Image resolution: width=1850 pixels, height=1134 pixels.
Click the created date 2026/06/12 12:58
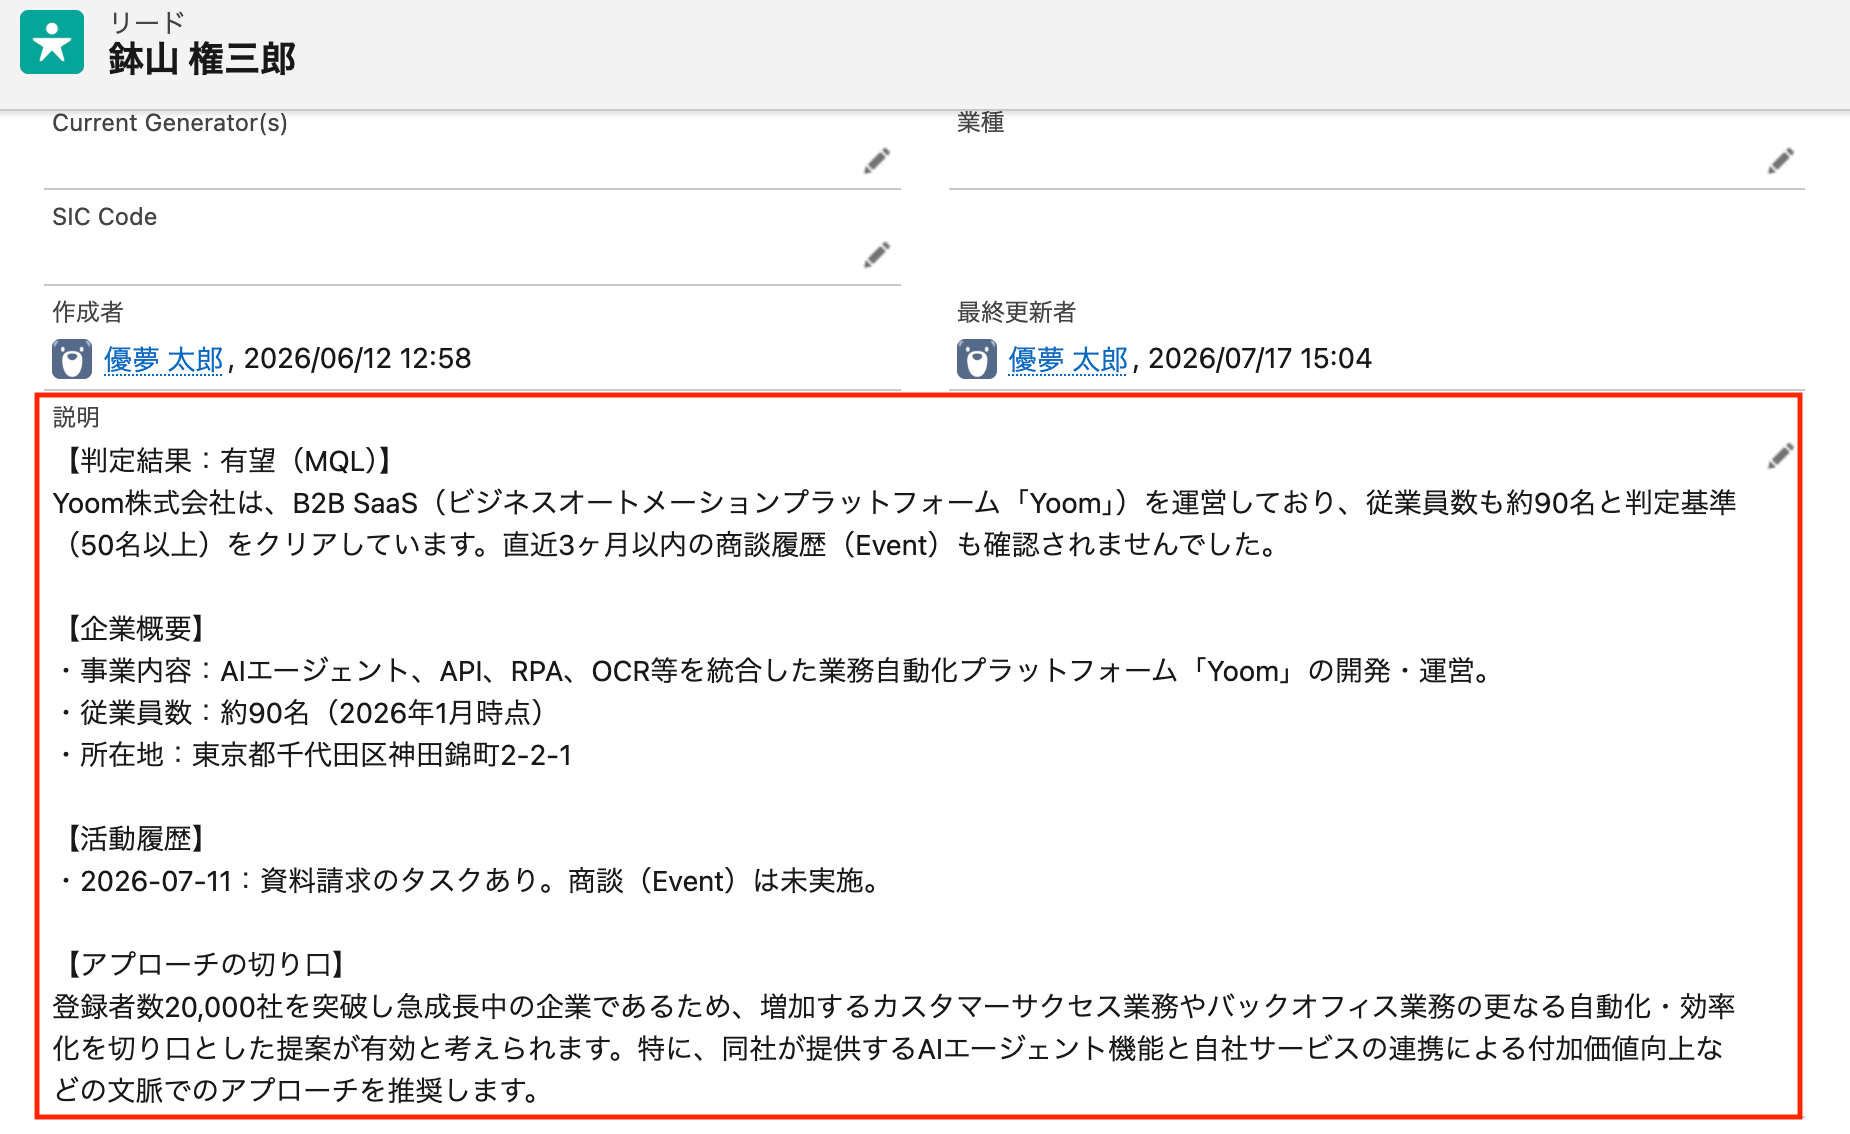(x=357, y=359)
